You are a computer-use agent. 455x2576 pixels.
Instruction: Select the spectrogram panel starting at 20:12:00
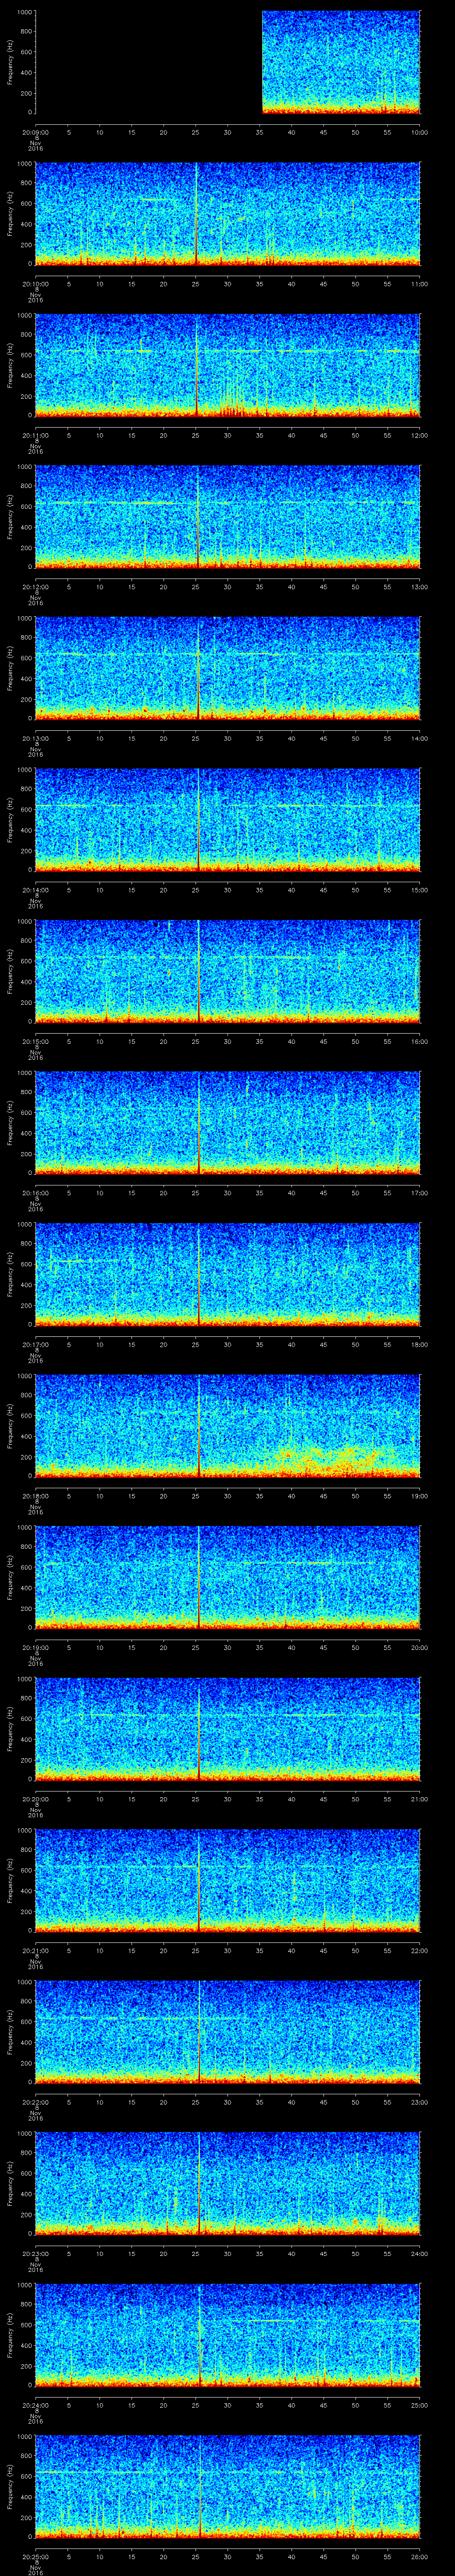[228, 517]
